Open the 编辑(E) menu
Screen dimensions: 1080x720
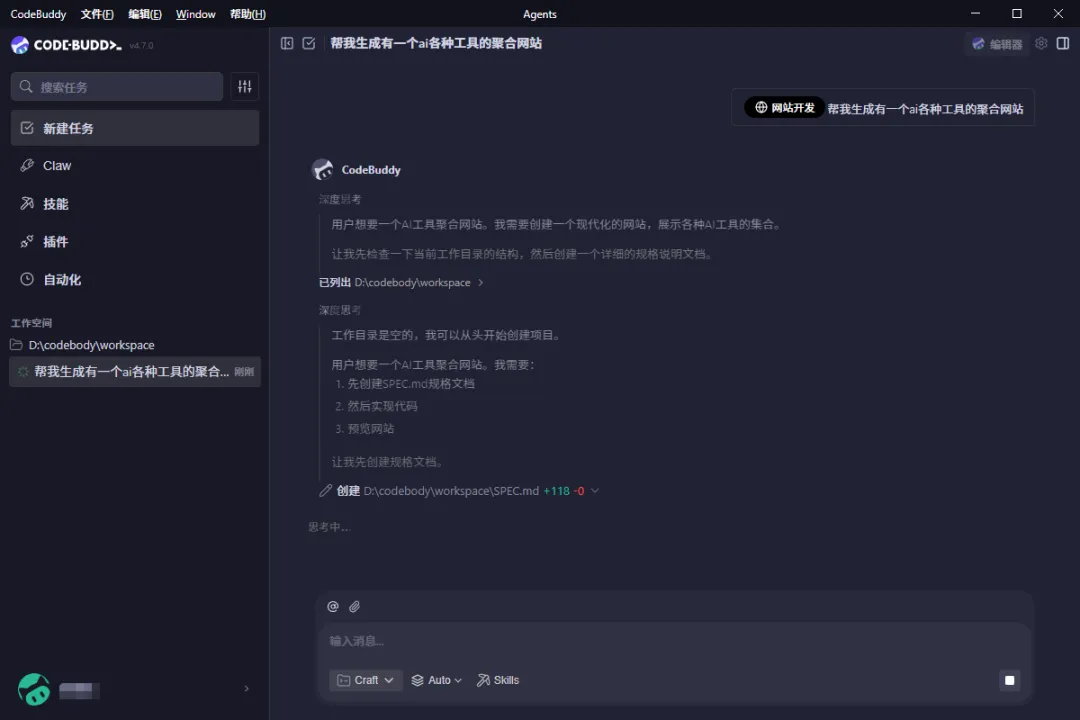click(x=145, y=14)
